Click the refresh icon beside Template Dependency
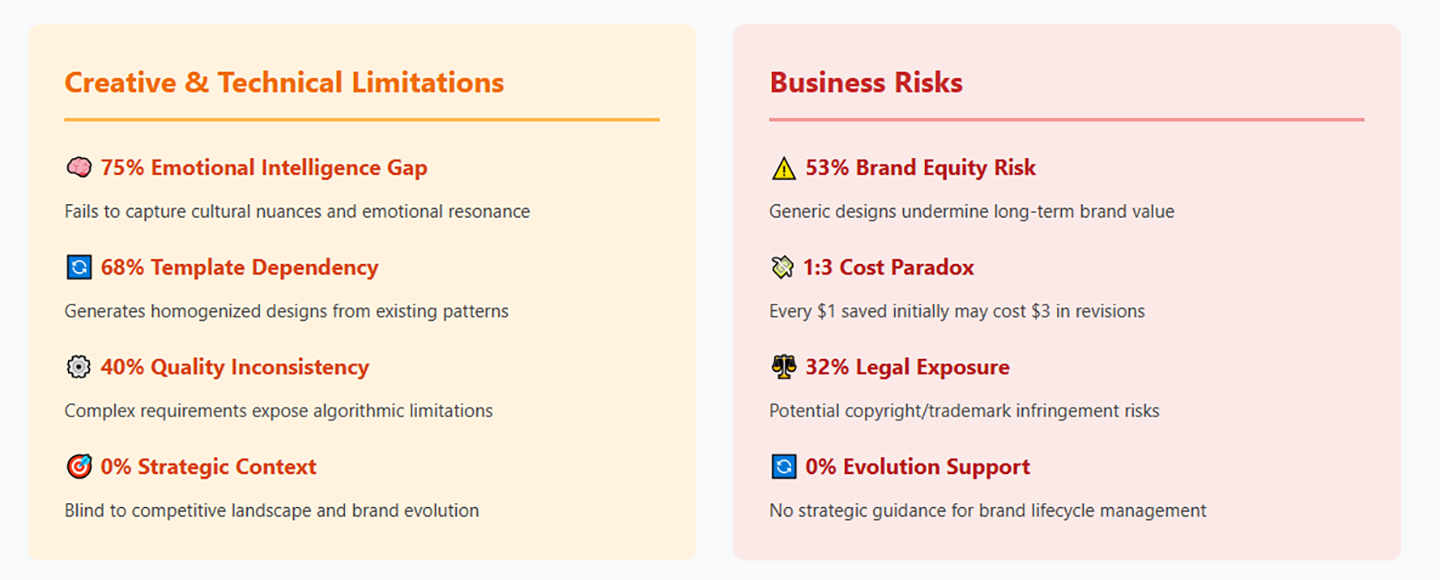This screenshot has width=1440, height=580. [x=79, y=268]
